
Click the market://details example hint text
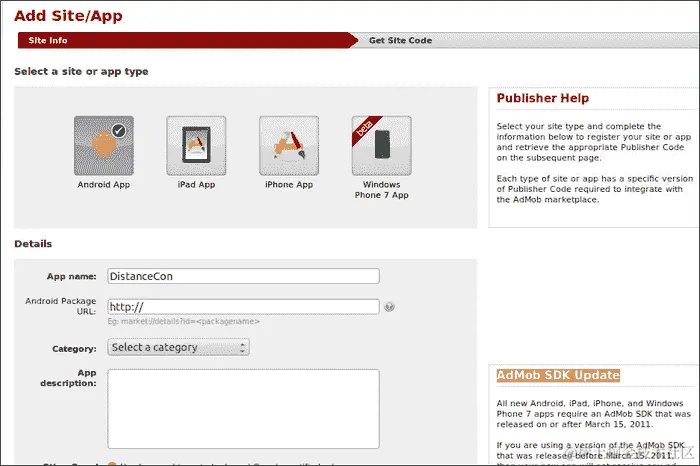(183, 321)
